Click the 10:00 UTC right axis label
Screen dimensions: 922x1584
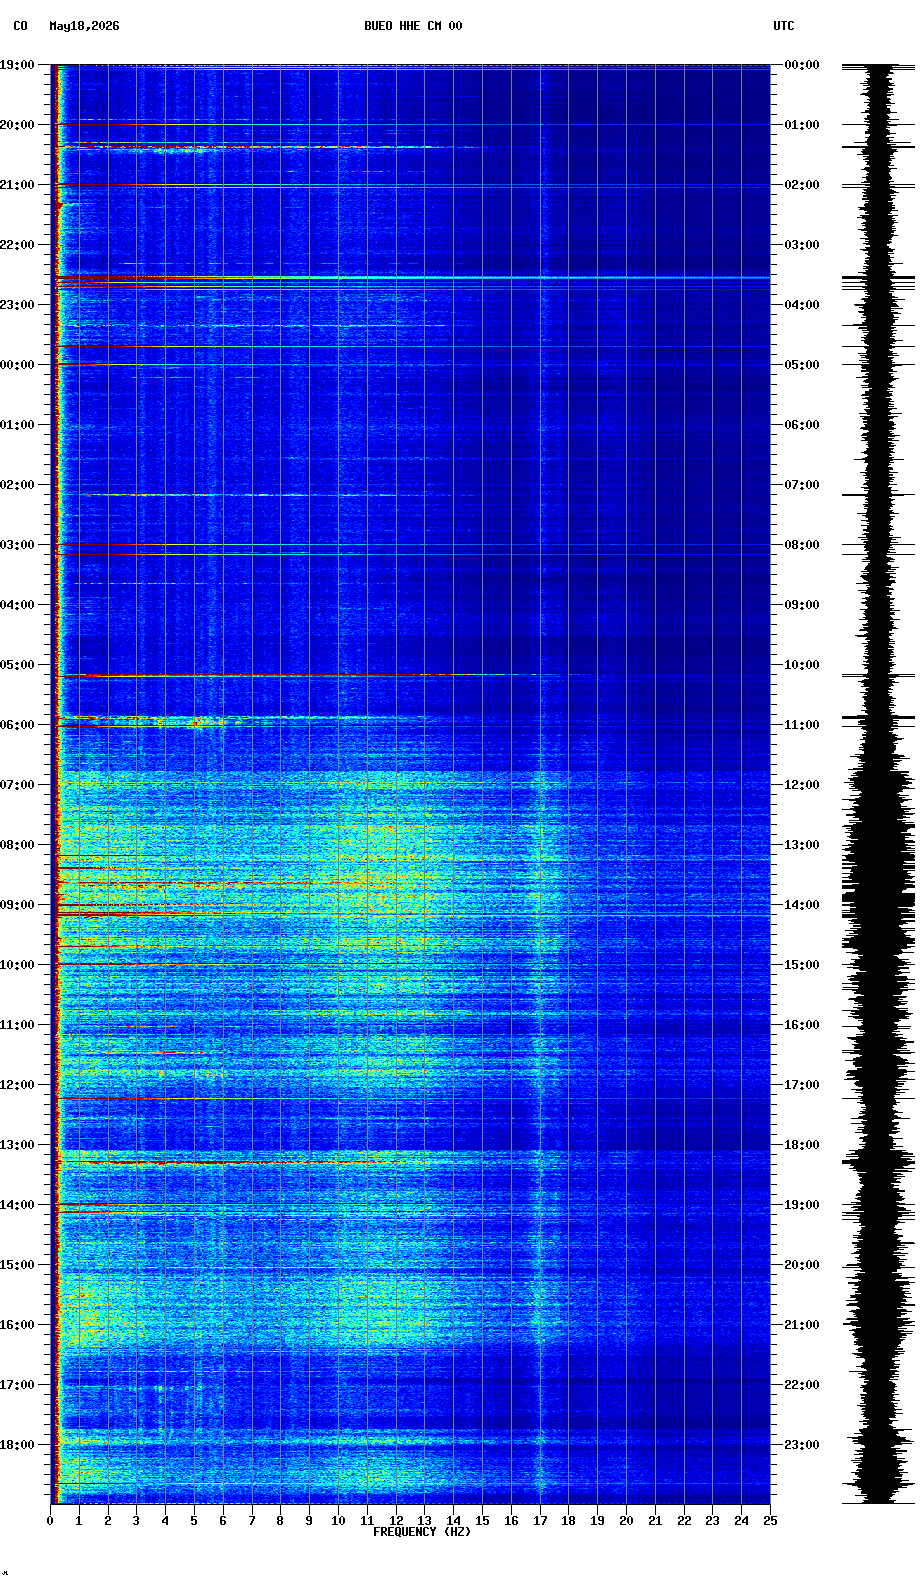pos(802,665)
